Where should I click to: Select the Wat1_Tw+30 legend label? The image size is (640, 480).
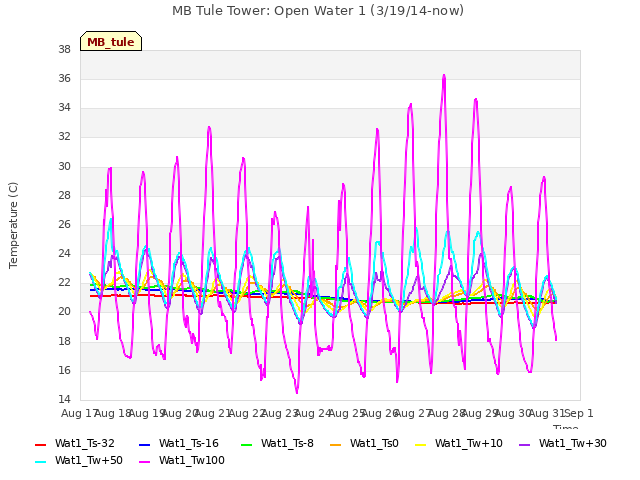[573, 443]
